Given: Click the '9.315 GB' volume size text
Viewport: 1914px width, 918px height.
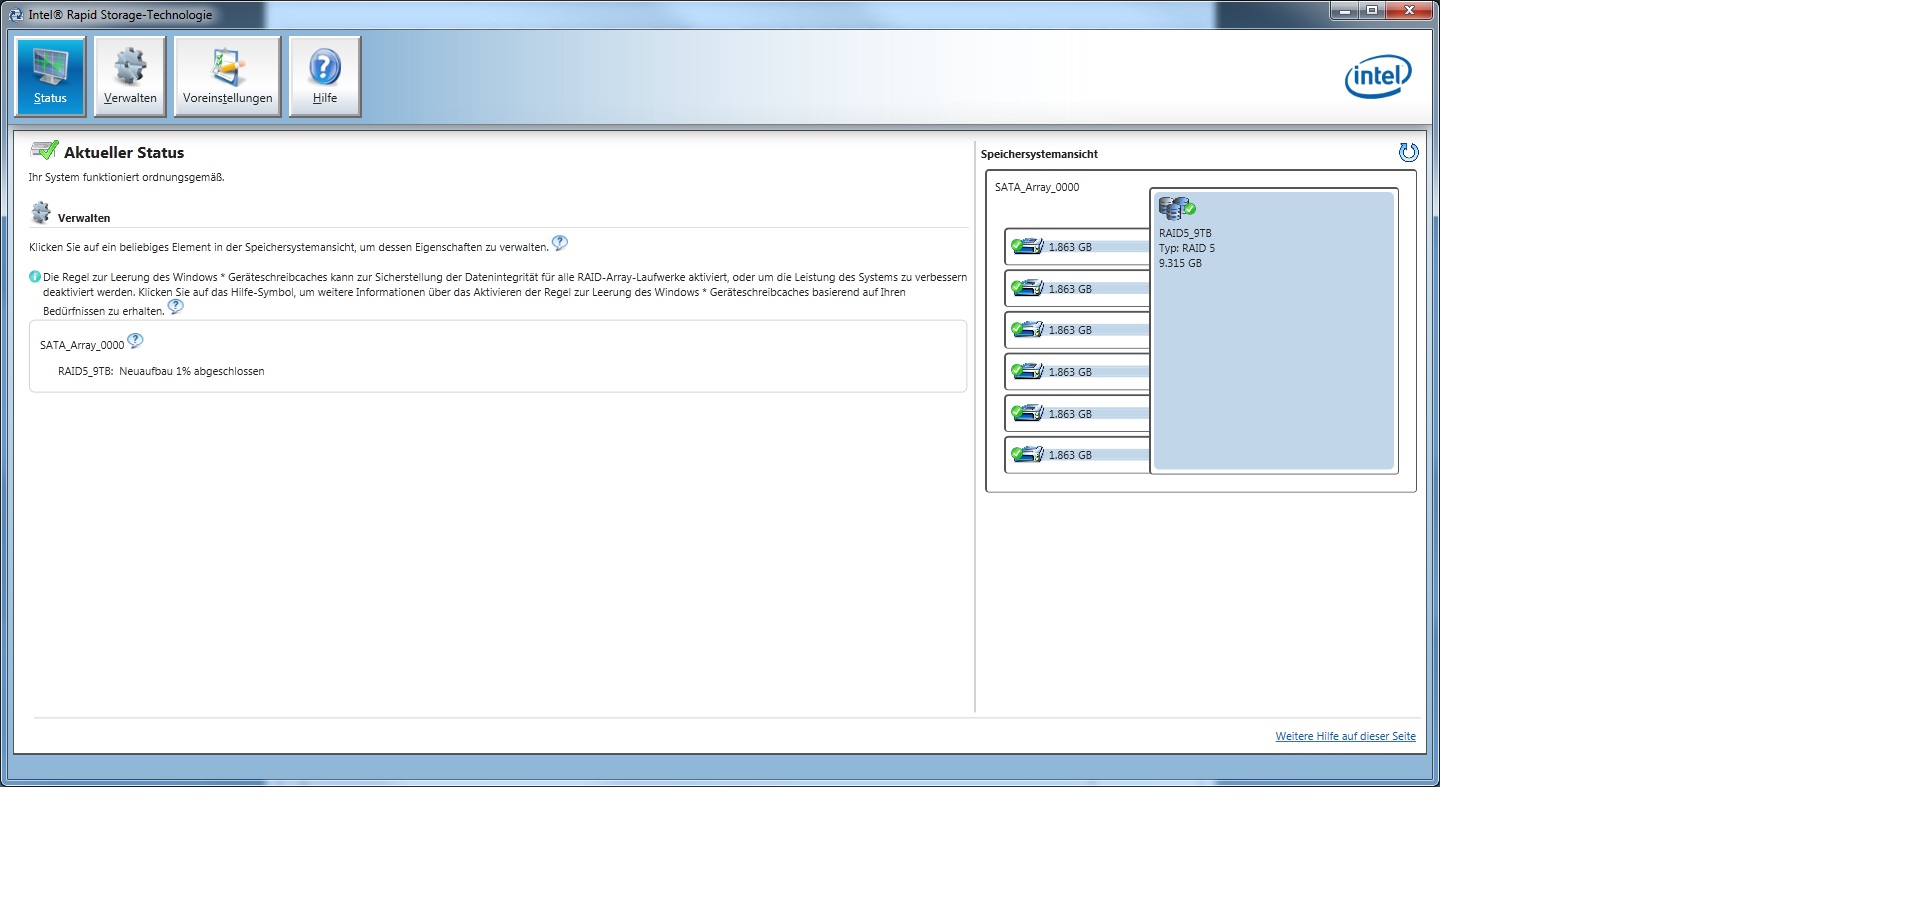Looking at the screenshot, I should point(1180,263).
